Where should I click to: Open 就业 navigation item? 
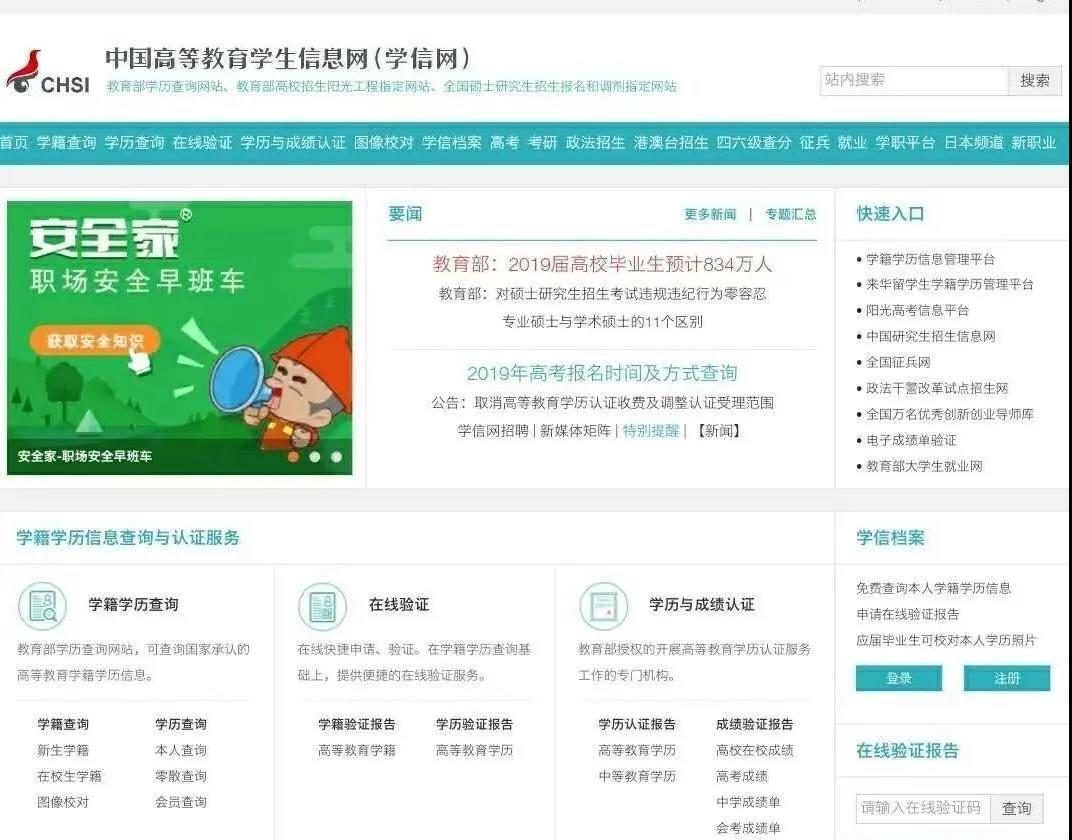coord(852,143)
